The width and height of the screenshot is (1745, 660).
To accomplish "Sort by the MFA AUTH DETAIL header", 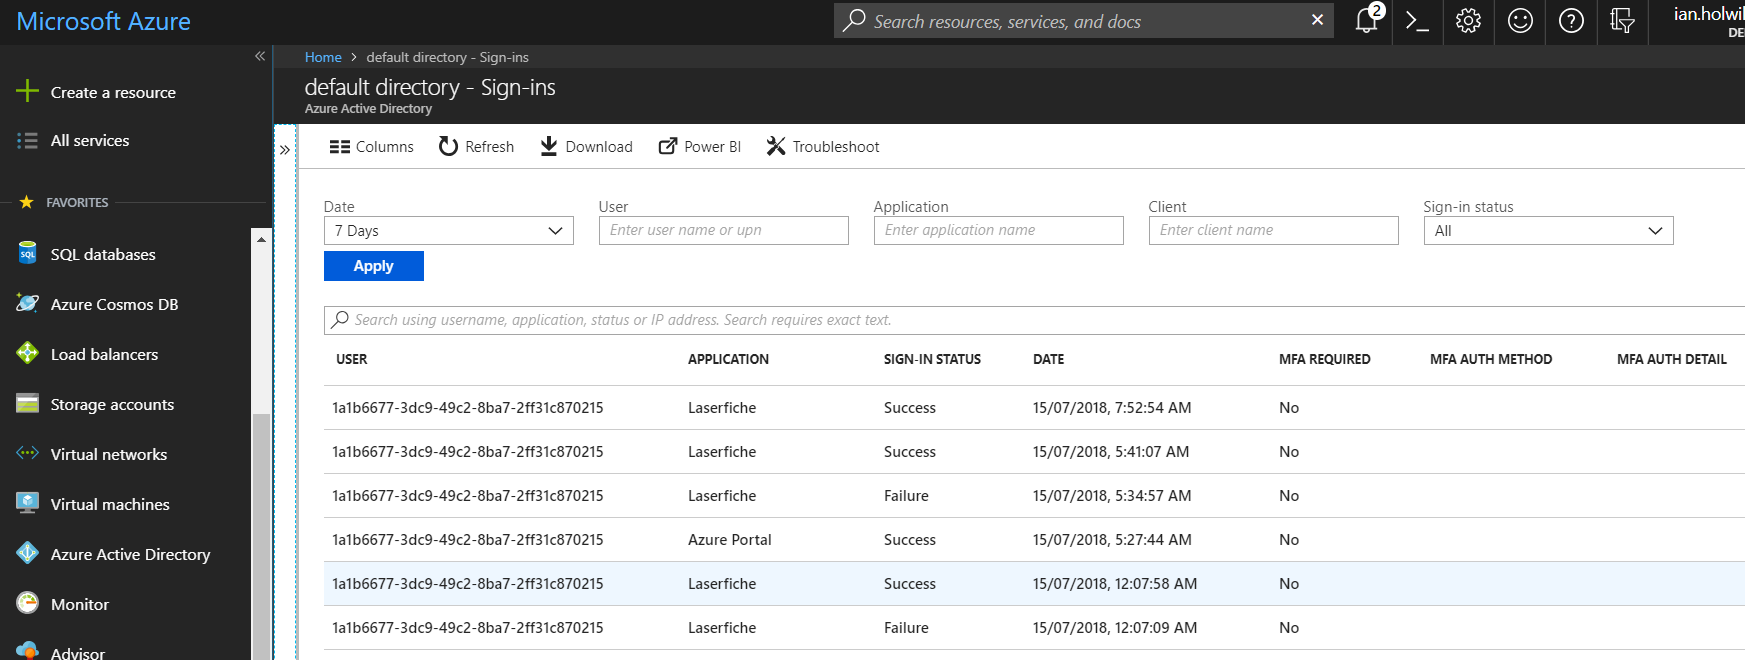I will coord(1672,359).
